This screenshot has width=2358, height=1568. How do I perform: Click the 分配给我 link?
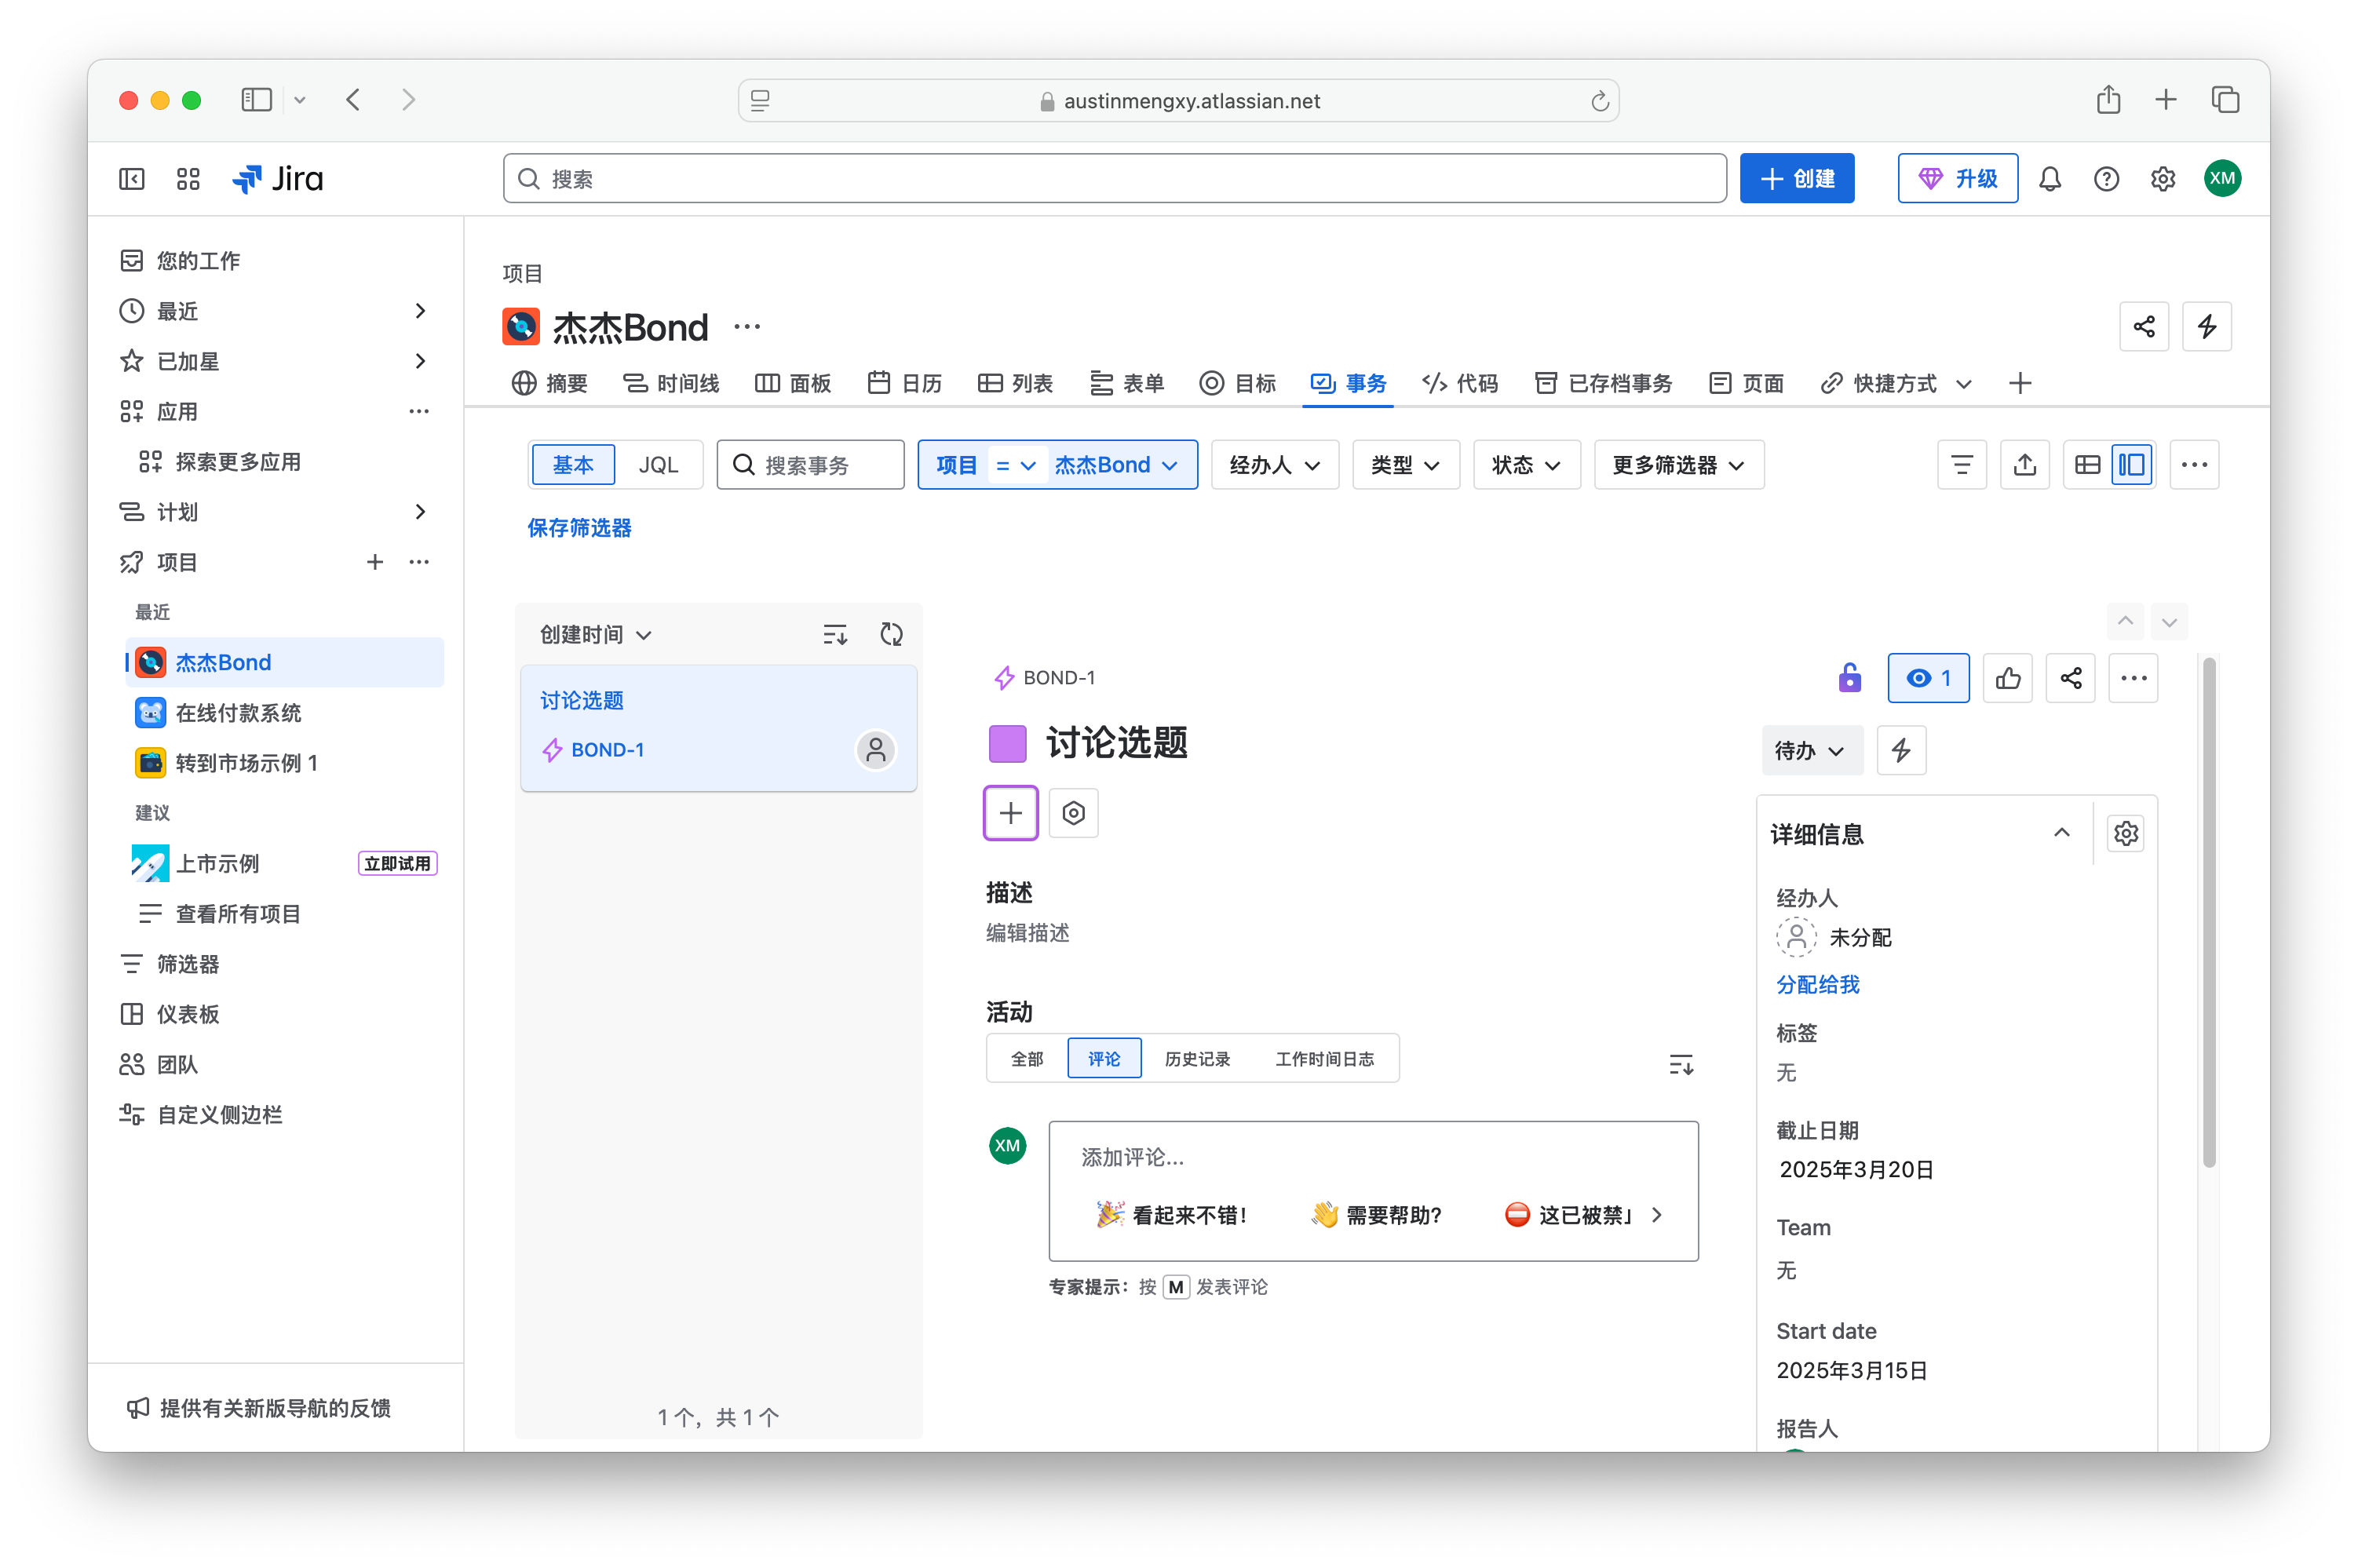click(1817, 985)
